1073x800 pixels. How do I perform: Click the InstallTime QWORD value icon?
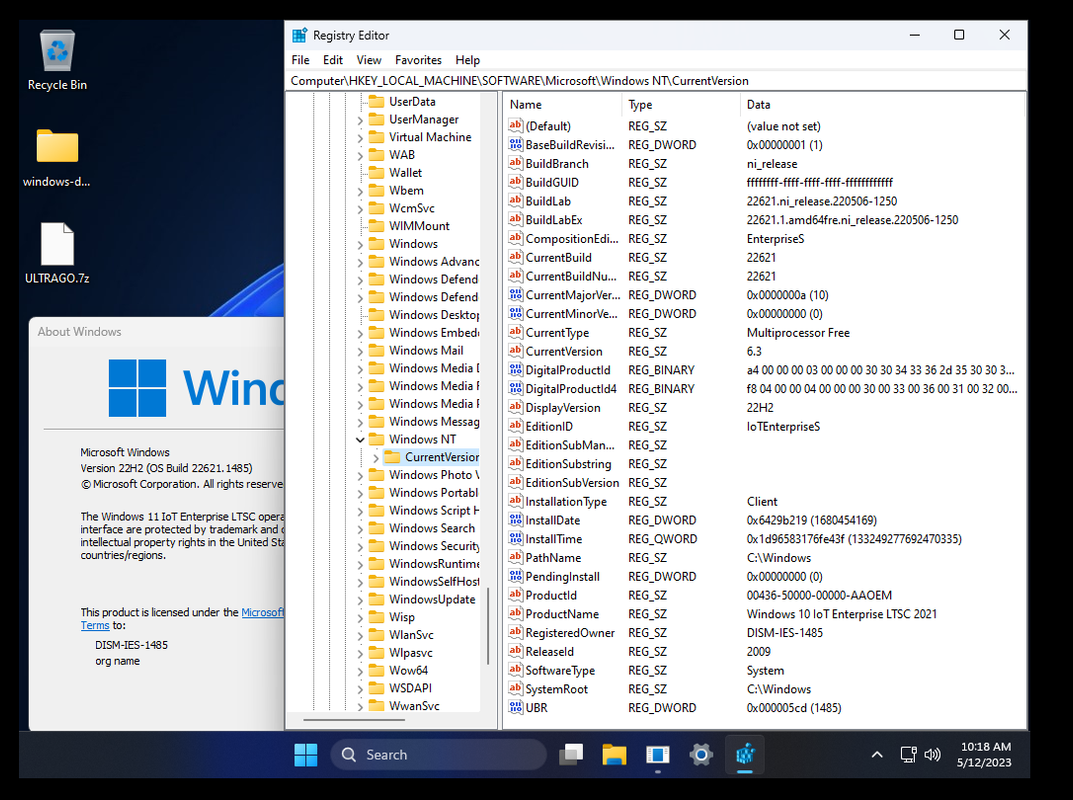[515, 539]
